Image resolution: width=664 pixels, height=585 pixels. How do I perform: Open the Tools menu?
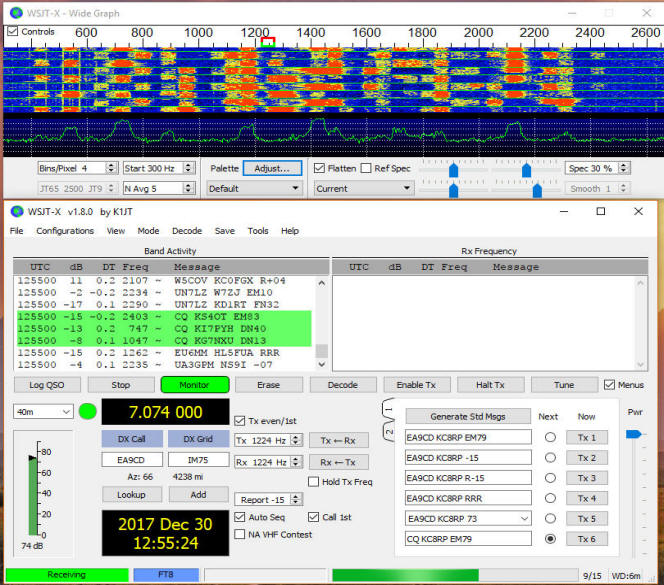(258, 231)
